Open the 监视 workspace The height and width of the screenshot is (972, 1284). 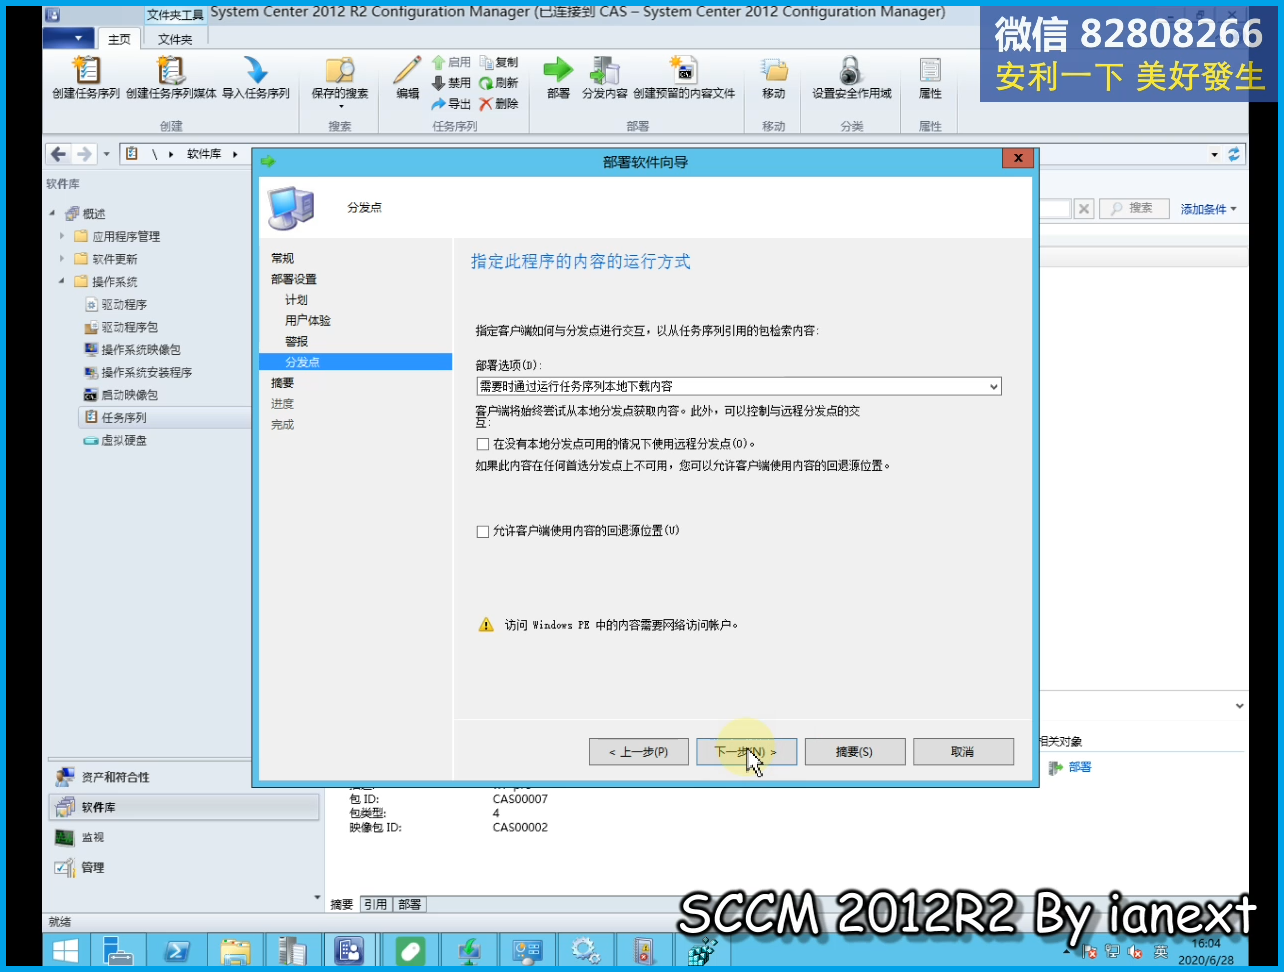point(184,837)
